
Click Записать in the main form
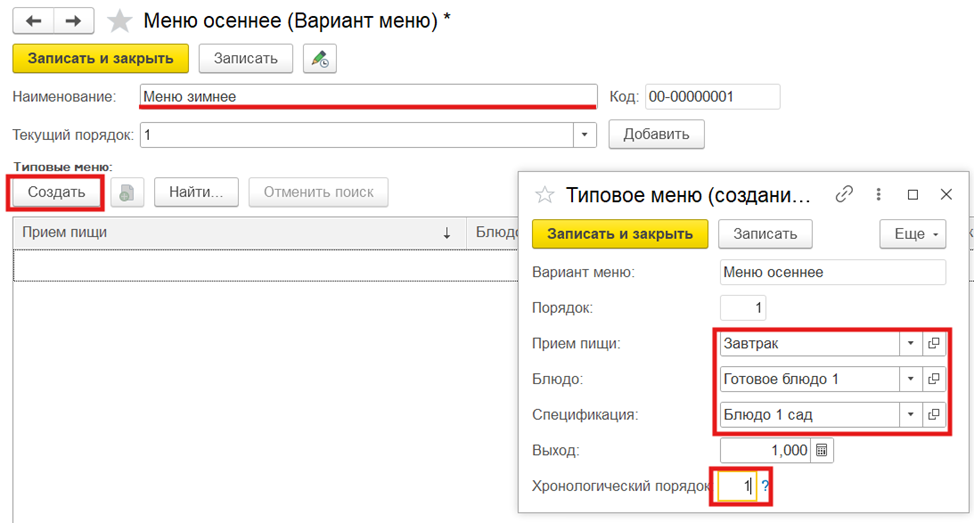[246, 58]
